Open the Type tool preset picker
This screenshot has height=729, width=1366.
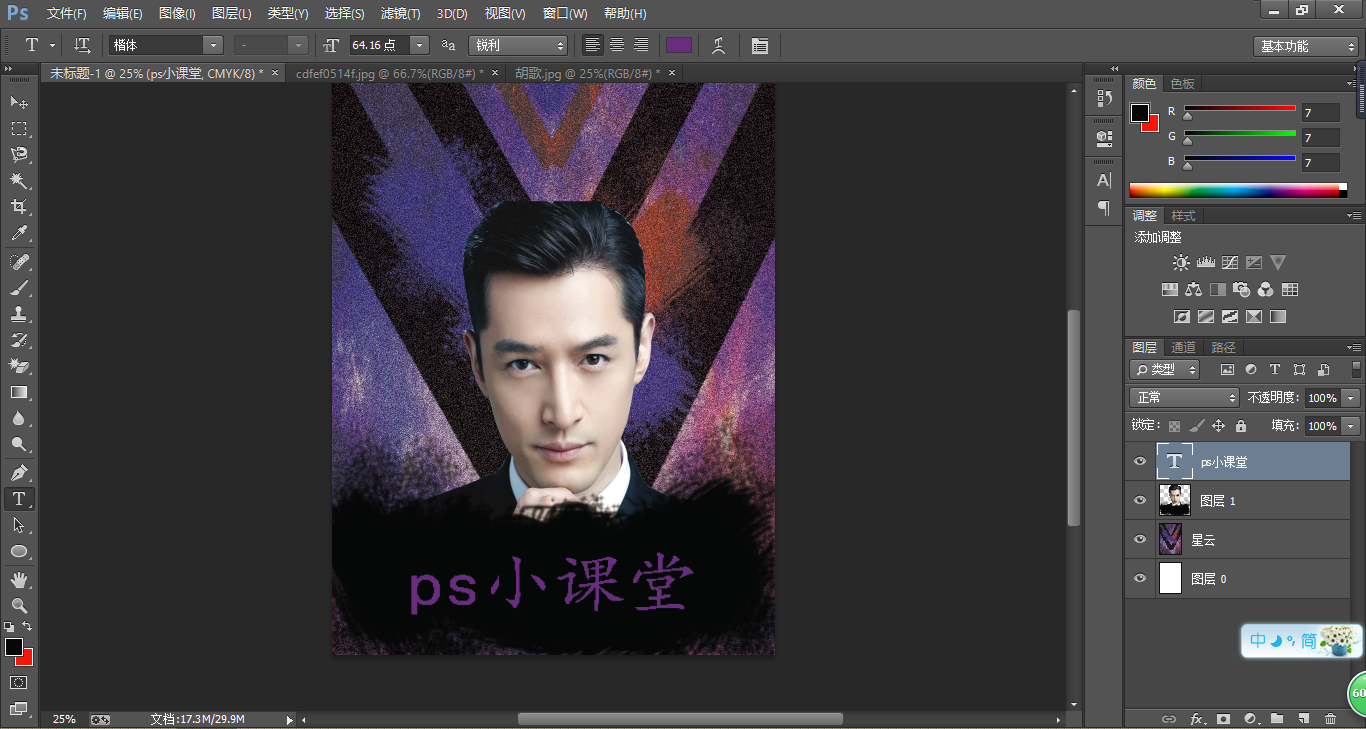click(39, 45)
